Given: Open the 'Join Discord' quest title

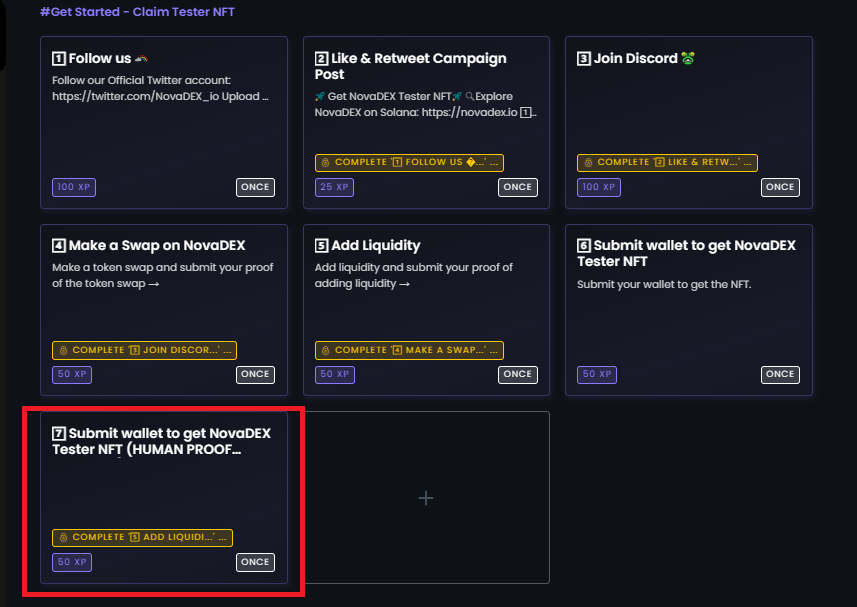Looking at the screenshot, I should [x=636, y=58].
